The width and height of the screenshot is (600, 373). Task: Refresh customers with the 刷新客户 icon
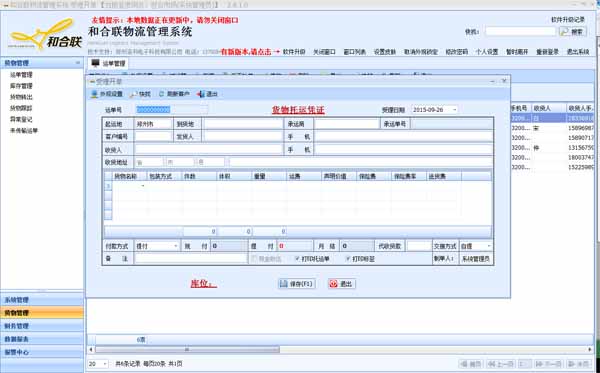[161, 94]
